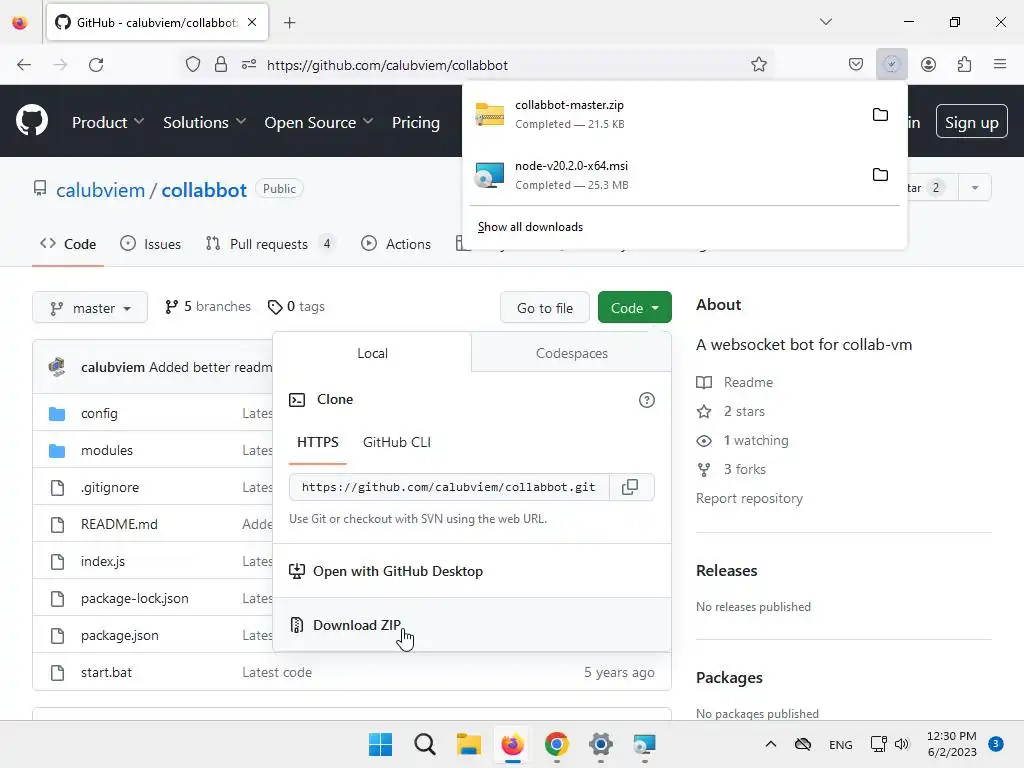Viewport: 1024px width, 768px height.
Task: Click Download ZIP
Action: [x=472, y=625]
